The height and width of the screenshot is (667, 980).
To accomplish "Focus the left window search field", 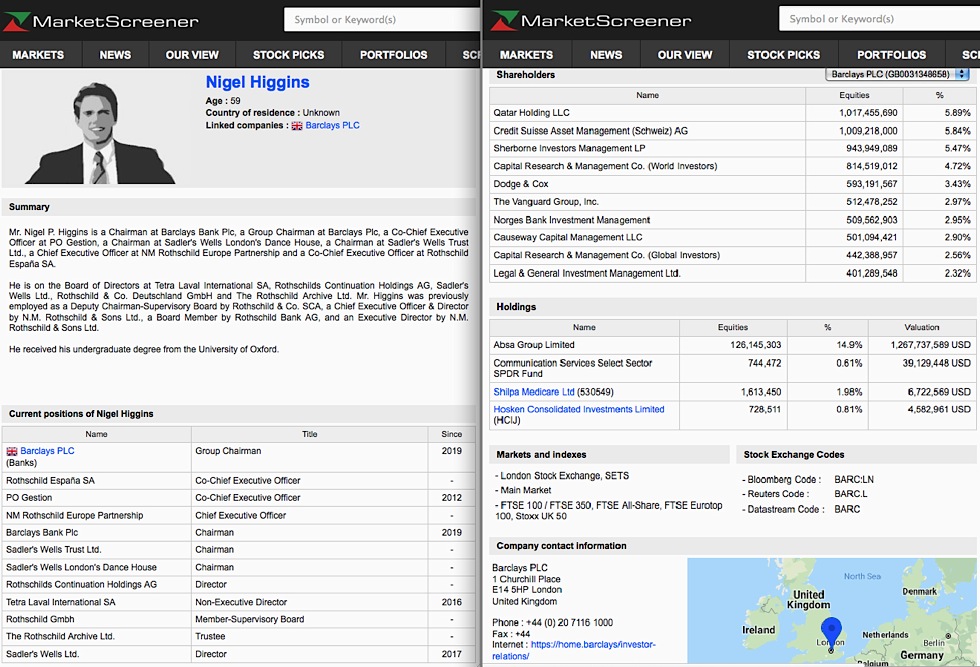I will [382, 20].
